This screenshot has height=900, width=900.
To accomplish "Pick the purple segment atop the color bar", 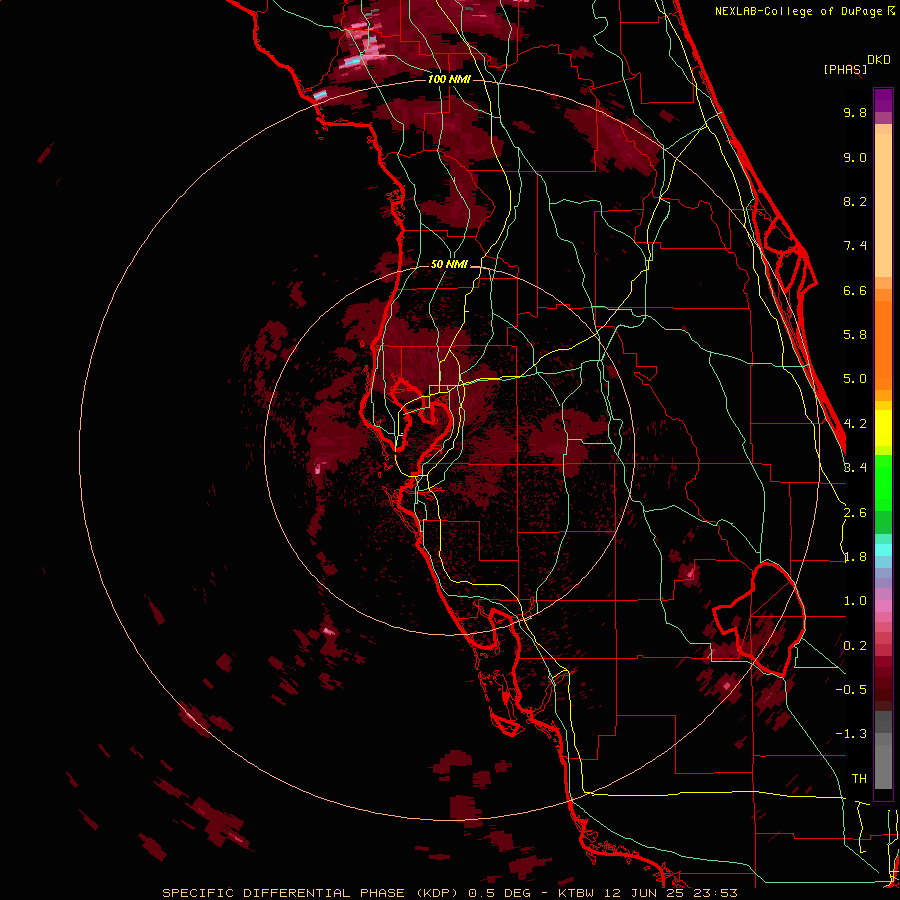I will point(883,100).
